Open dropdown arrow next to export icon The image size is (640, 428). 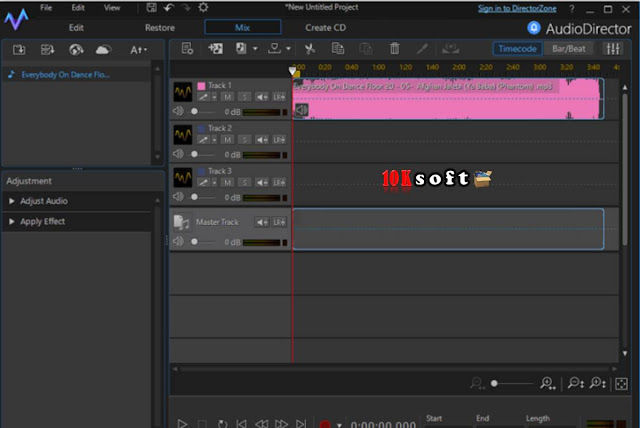click(255, 49)
